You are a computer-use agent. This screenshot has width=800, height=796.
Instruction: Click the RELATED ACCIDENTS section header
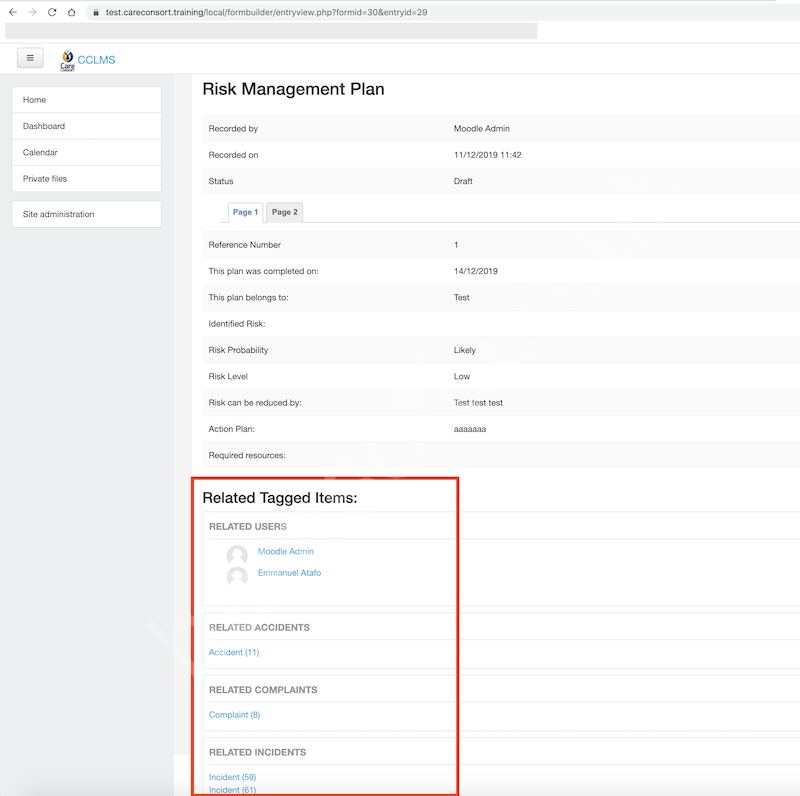pyautogui.click(x=259, y=627)
